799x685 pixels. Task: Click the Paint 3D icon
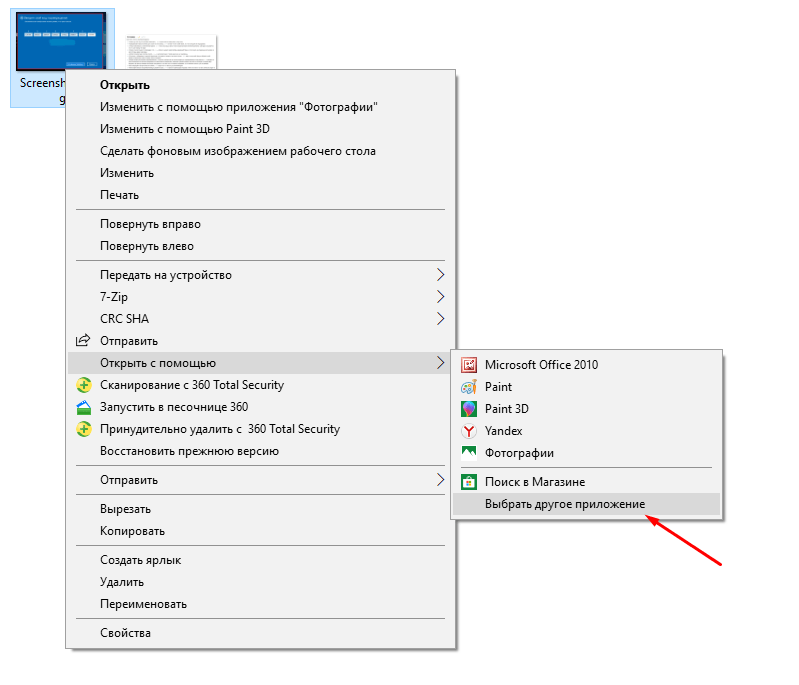coord(468,409)
